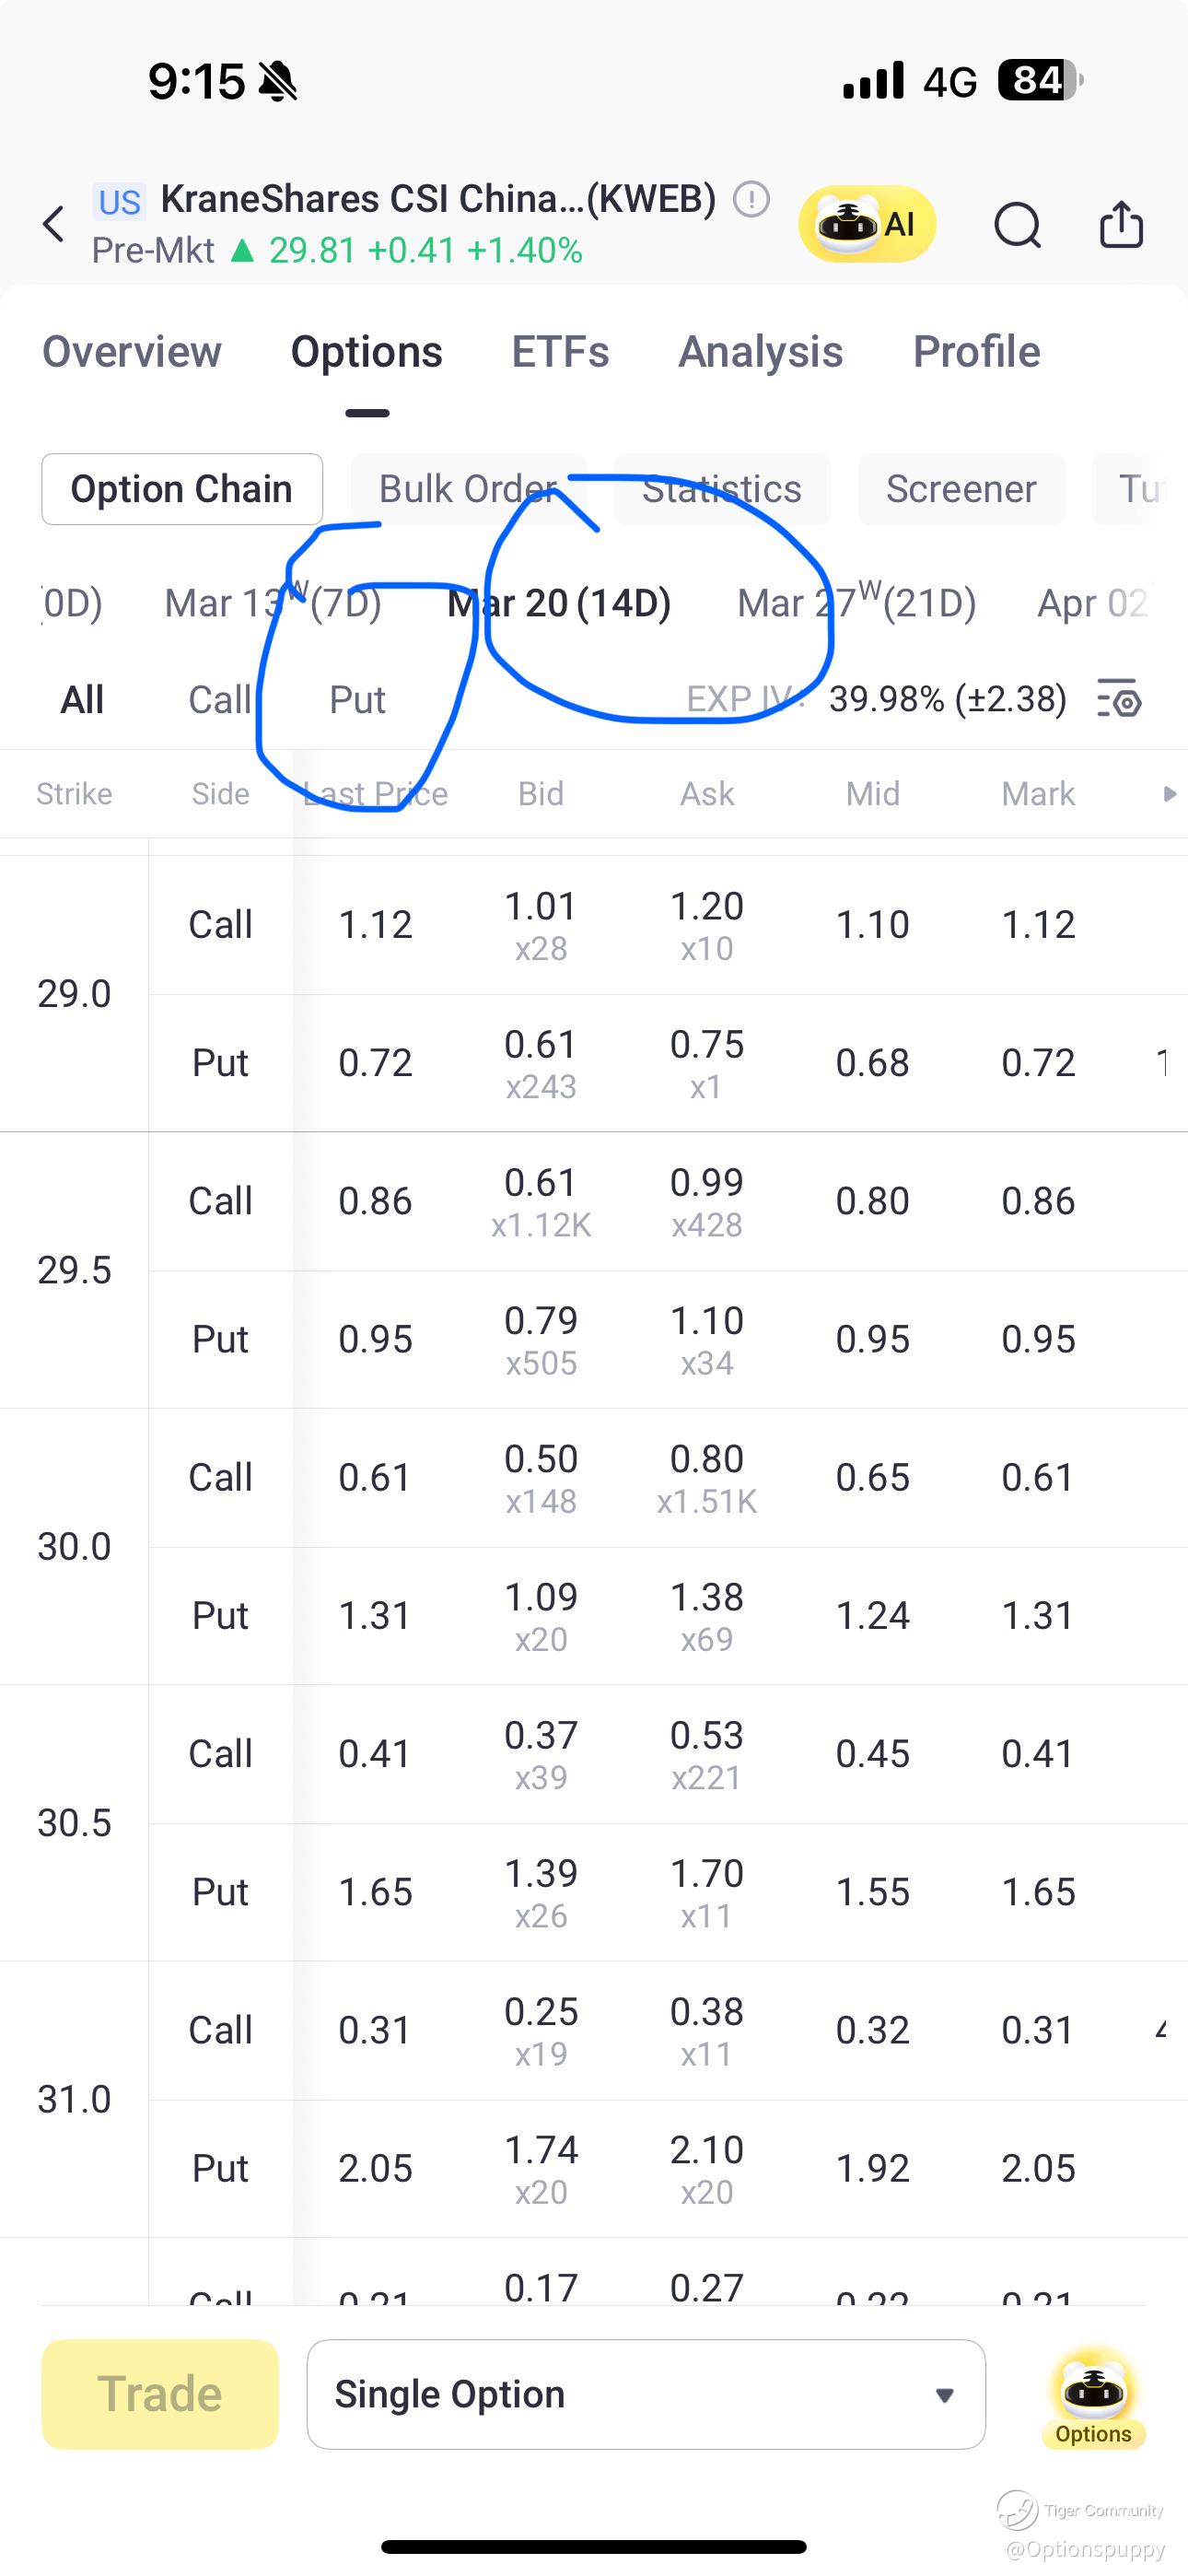Tap the info icon beside KWEB
Image resolution: width=1188 pixels, height=2576 pixels.
pyautogui.click(x=751, y=199)
